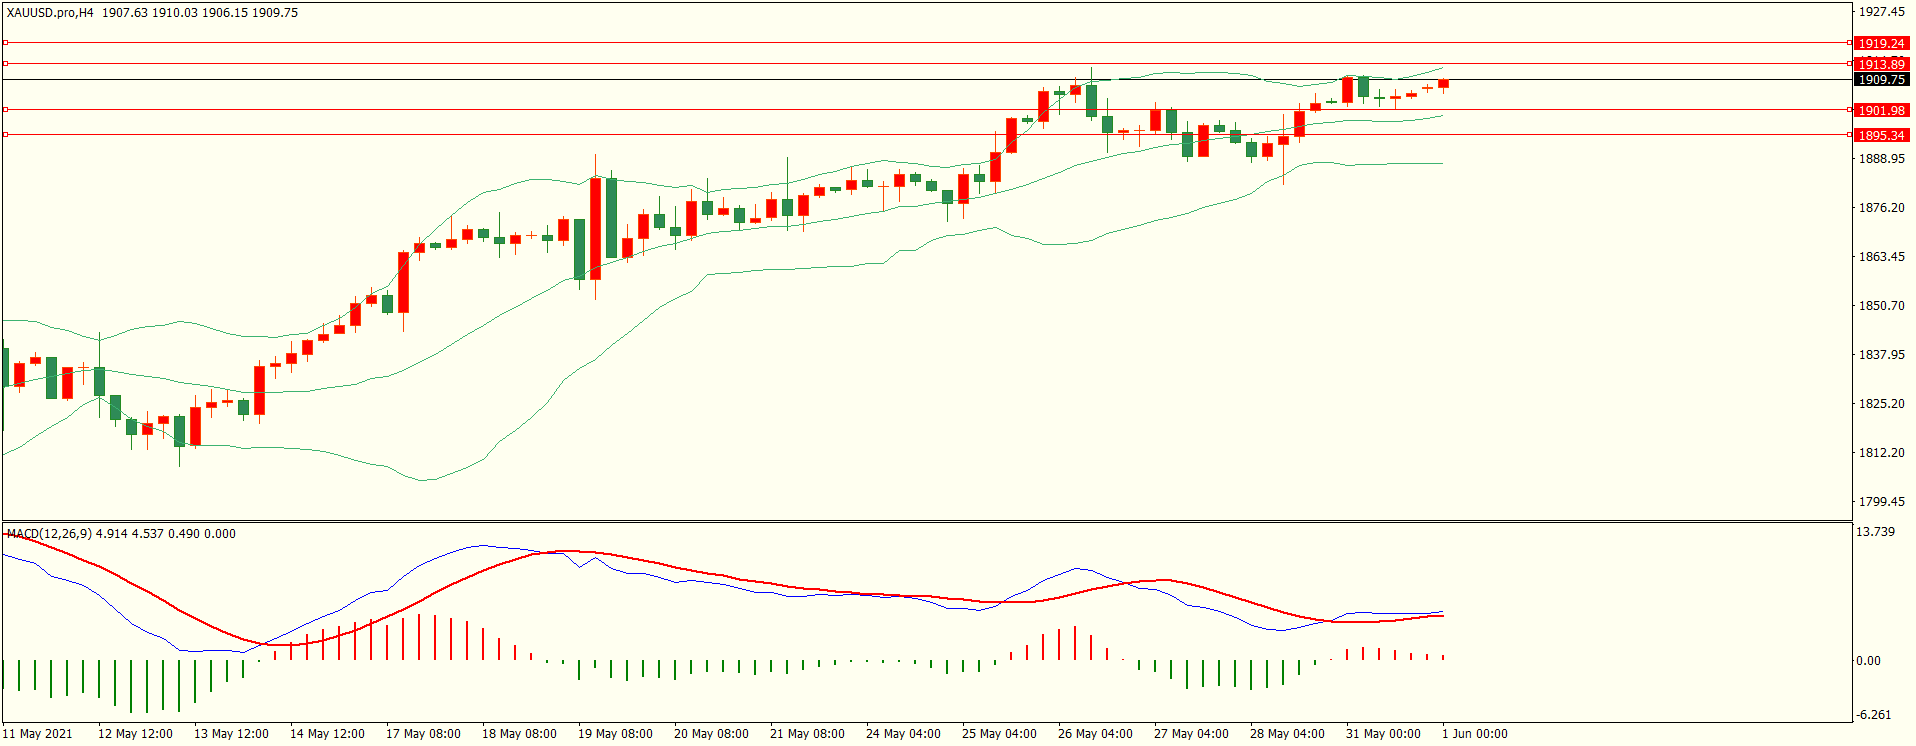Click the 1812.20 price scale value
The height and width of the screenshot is (746, 1916).
pos(1881,453)
